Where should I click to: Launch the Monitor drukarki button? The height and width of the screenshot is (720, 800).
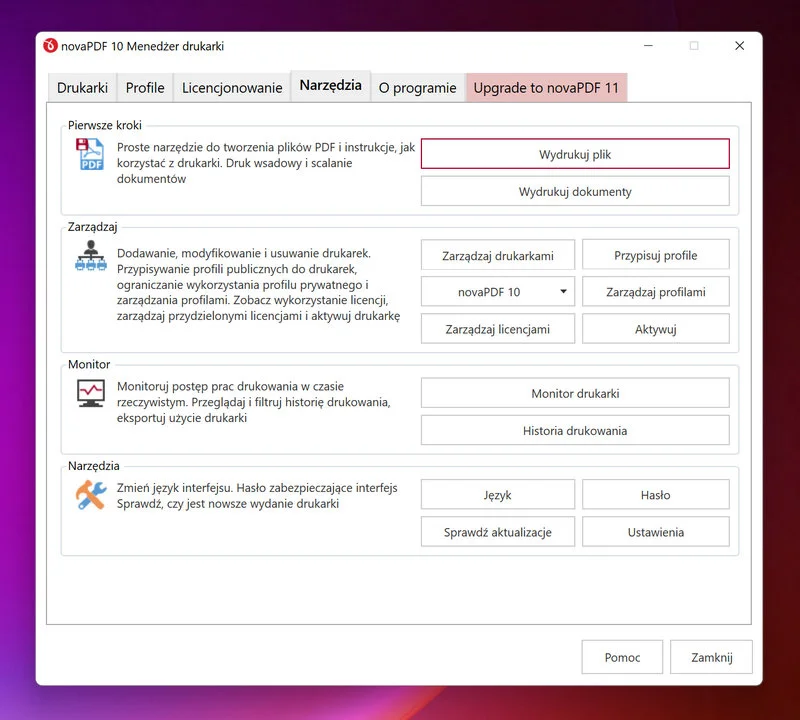click(x=575, y=394)
